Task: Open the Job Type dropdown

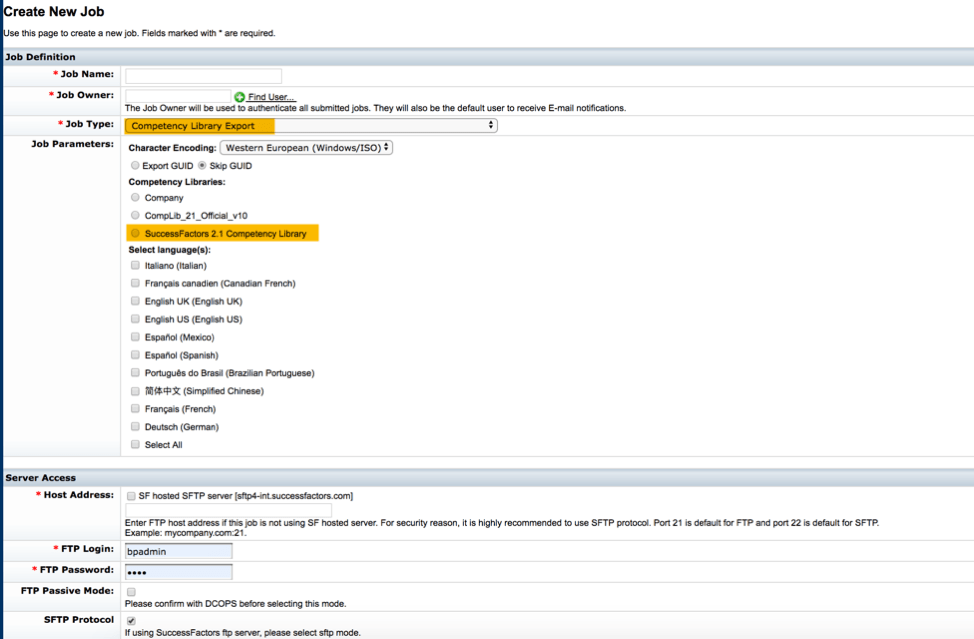Action: tap(311, 126)
